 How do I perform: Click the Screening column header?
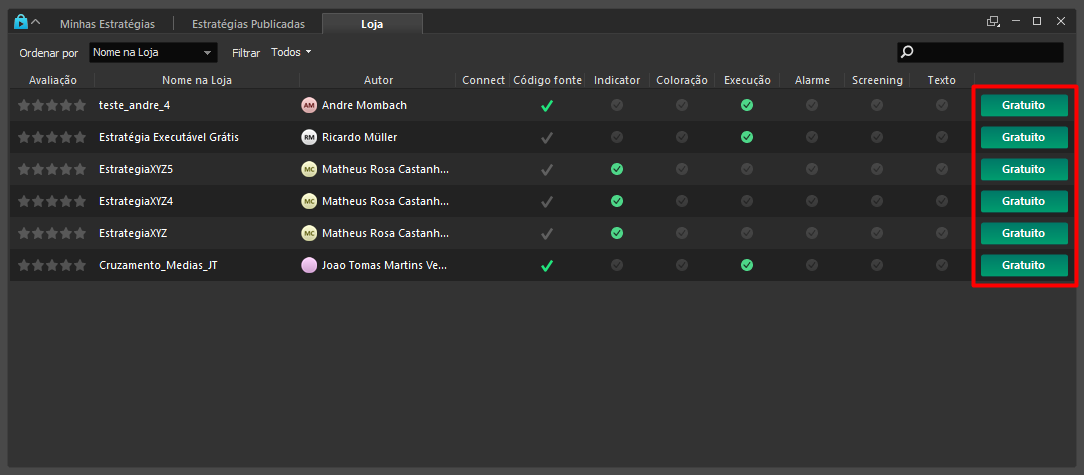(877, 80)
